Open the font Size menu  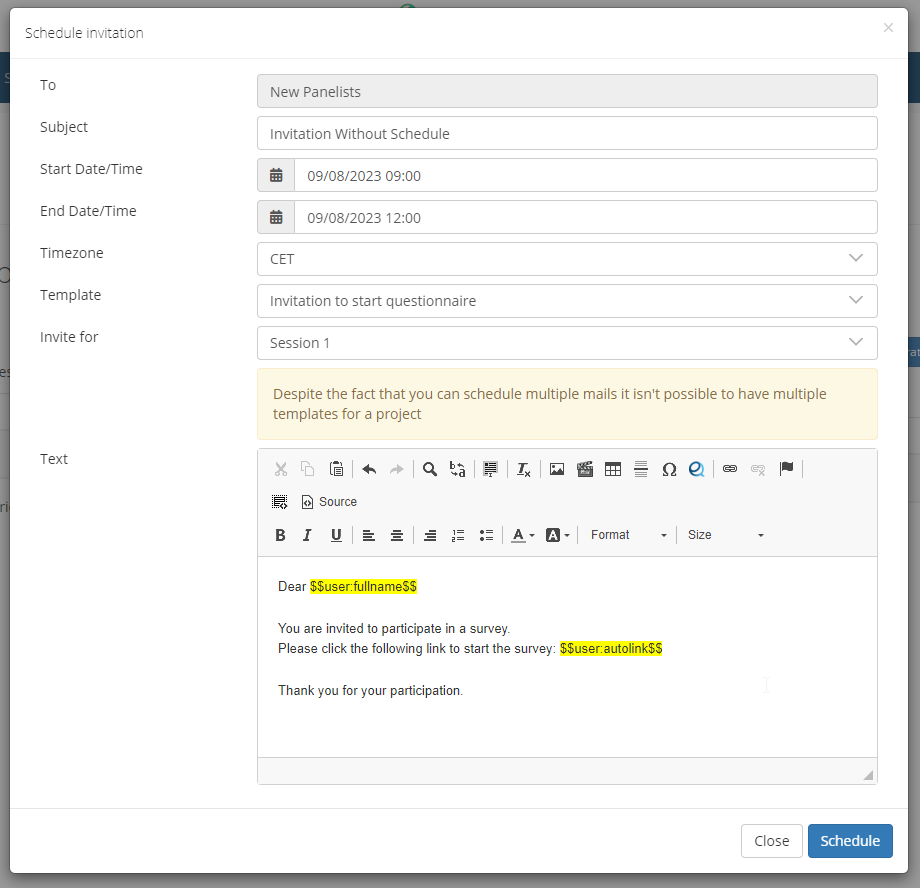725,535
